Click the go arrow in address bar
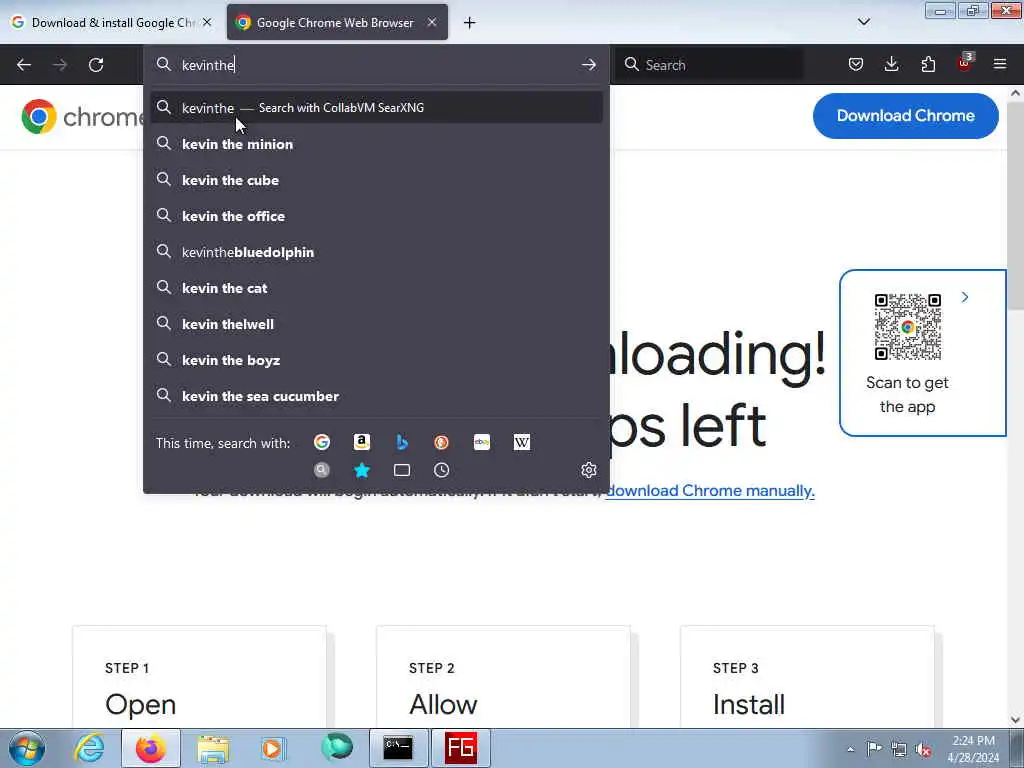The width and height of the screenshot is (1024, 768). (588, 65)
